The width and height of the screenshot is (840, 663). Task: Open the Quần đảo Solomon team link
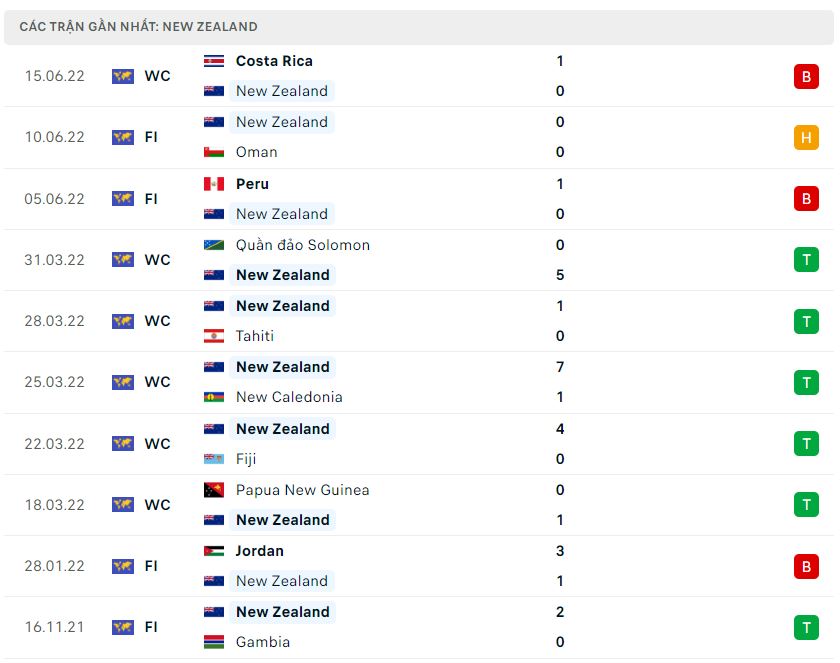pyautogui.click(x=302, y=245)
